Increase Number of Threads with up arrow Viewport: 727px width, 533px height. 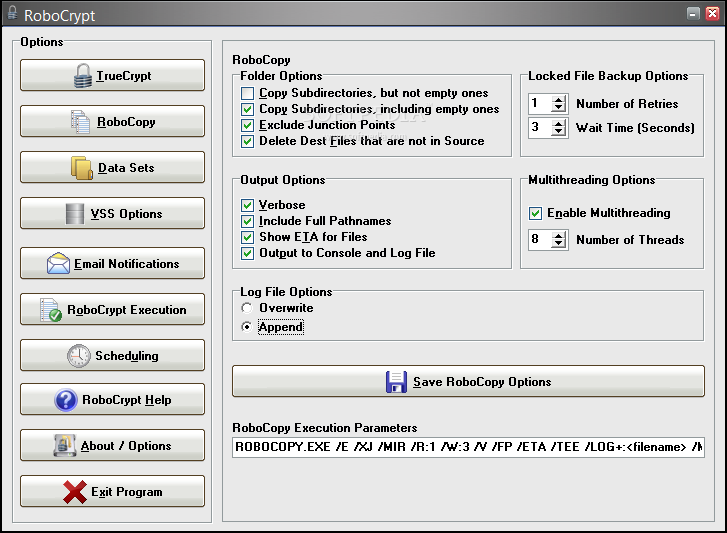click(559, 235)
